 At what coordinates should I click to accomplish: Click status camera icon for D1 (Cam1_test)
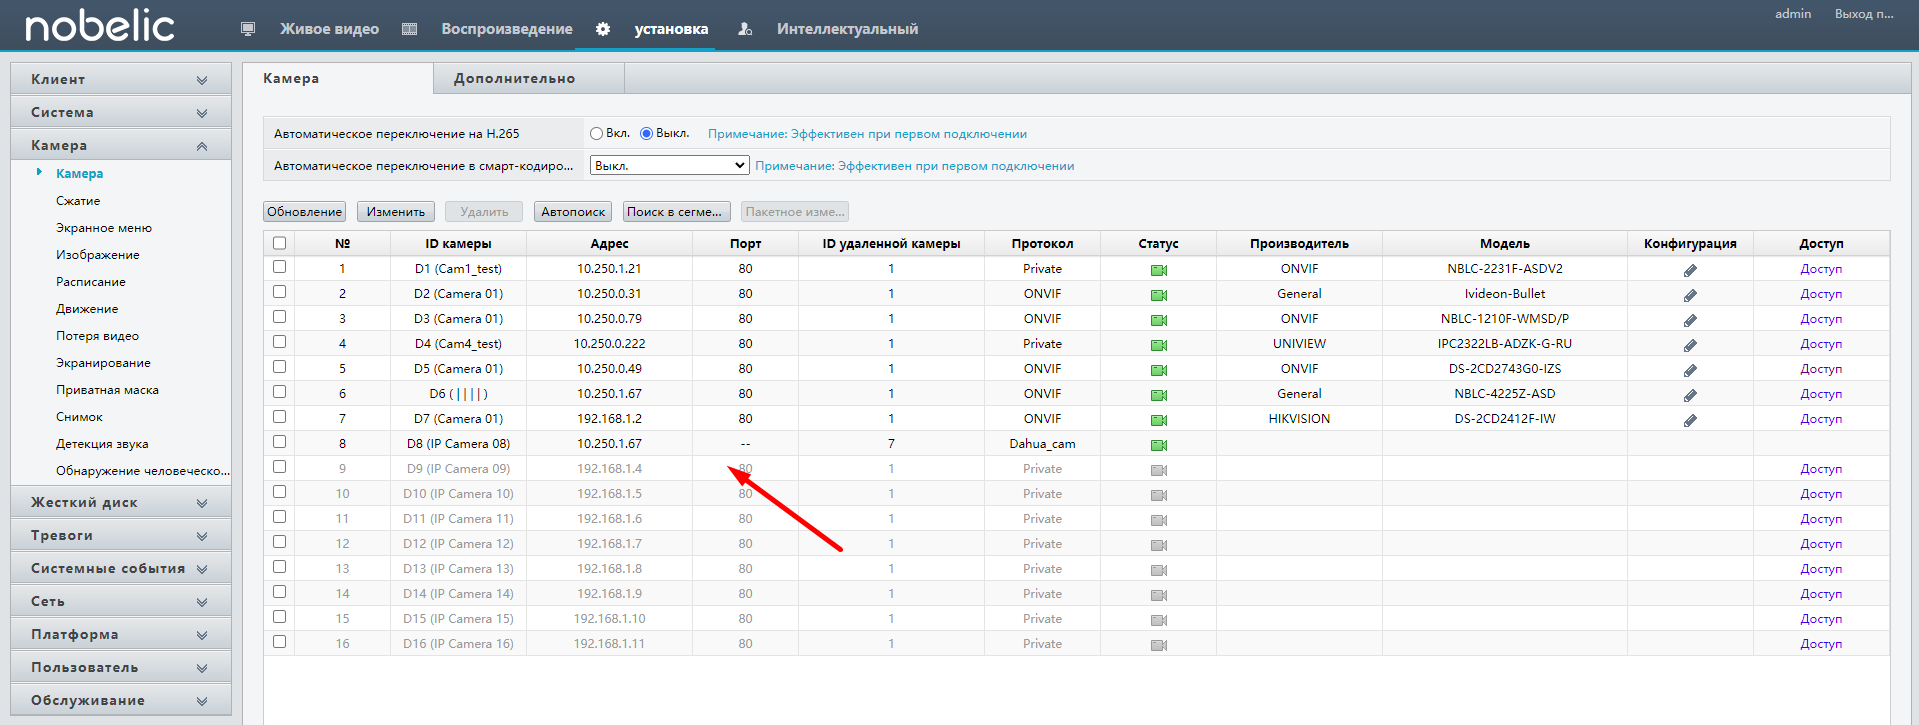coord(1159,270)
